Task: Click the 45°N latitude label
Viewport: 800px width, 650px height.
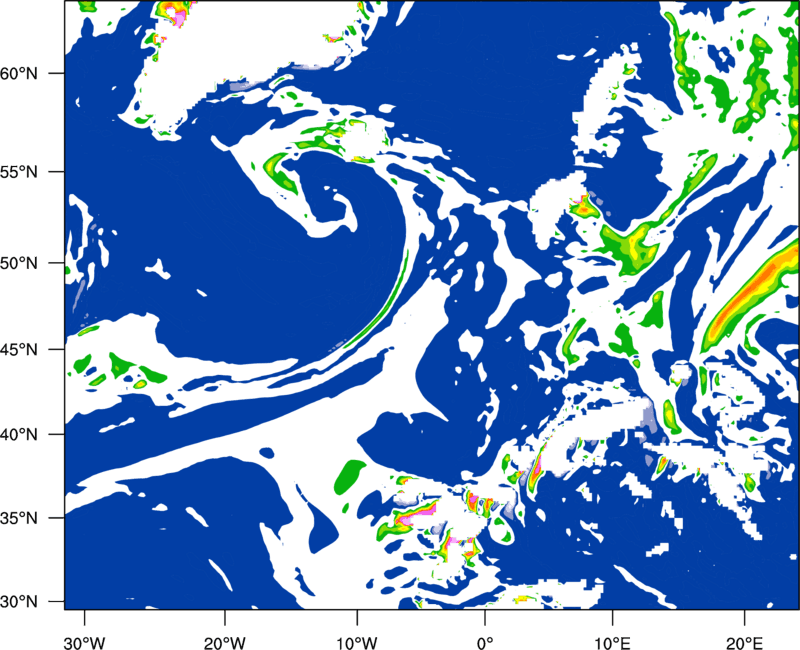Action: coord(19,350)
